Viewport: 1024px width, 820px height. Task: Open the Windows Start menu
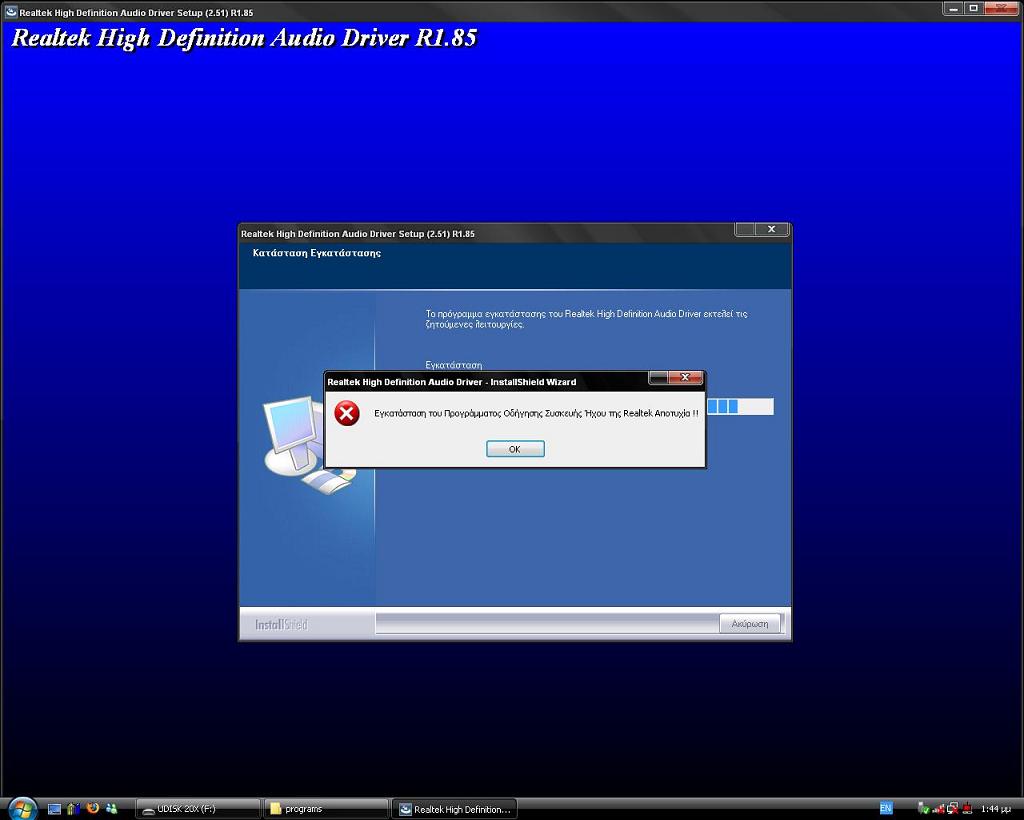coord(22,808)
